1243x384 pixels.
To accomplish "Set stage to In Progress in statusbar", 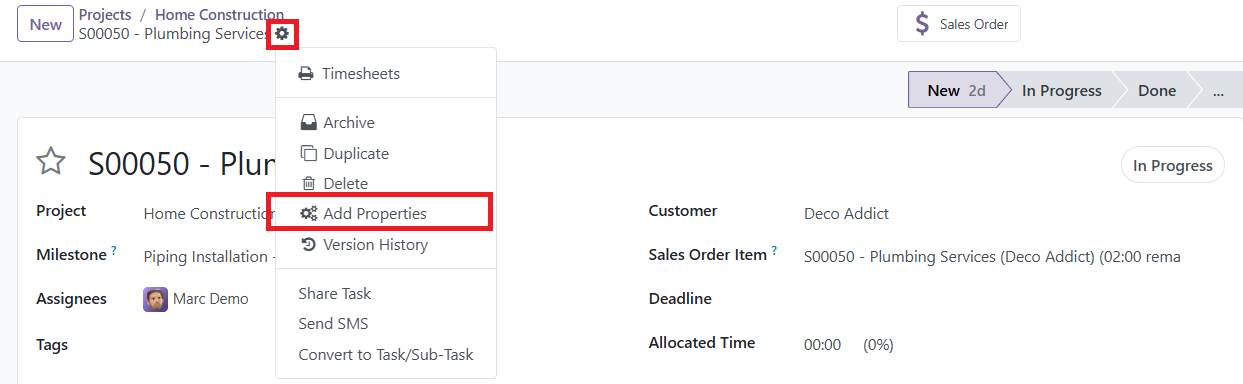I will click(1060, 90).
